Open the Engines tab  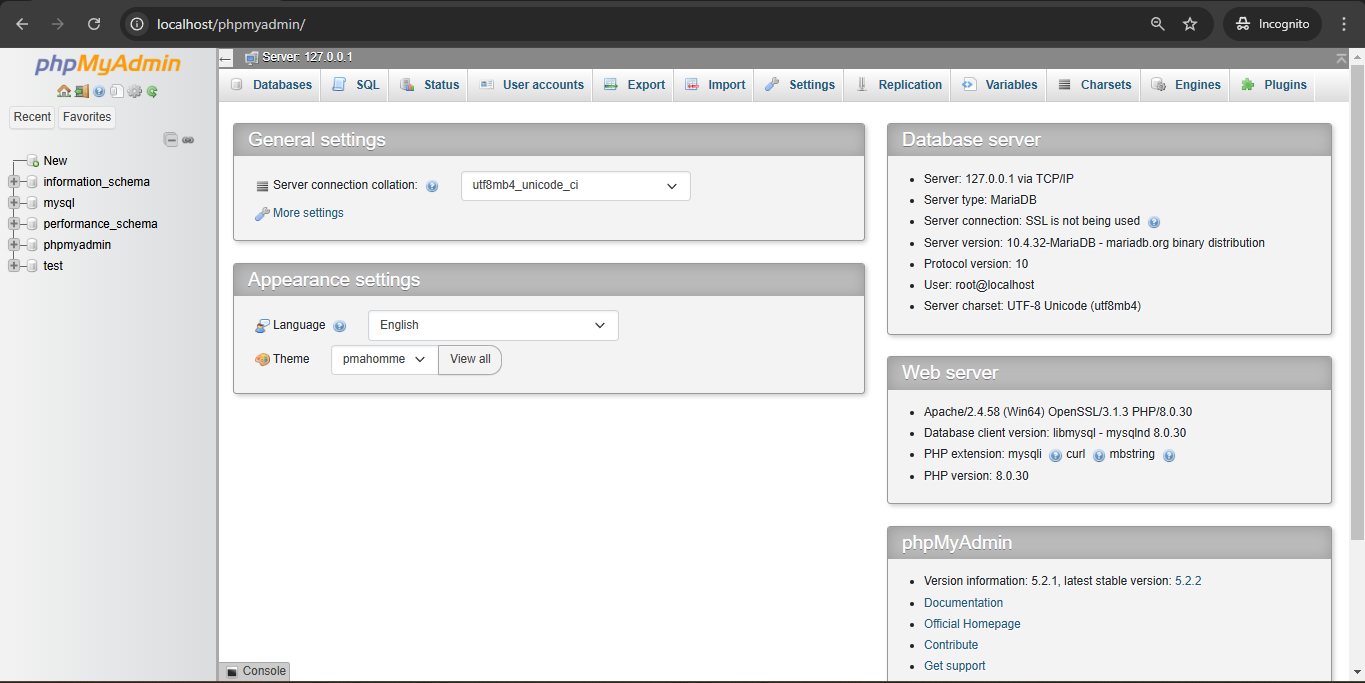pyautogui.click(x=1186, y=85)
